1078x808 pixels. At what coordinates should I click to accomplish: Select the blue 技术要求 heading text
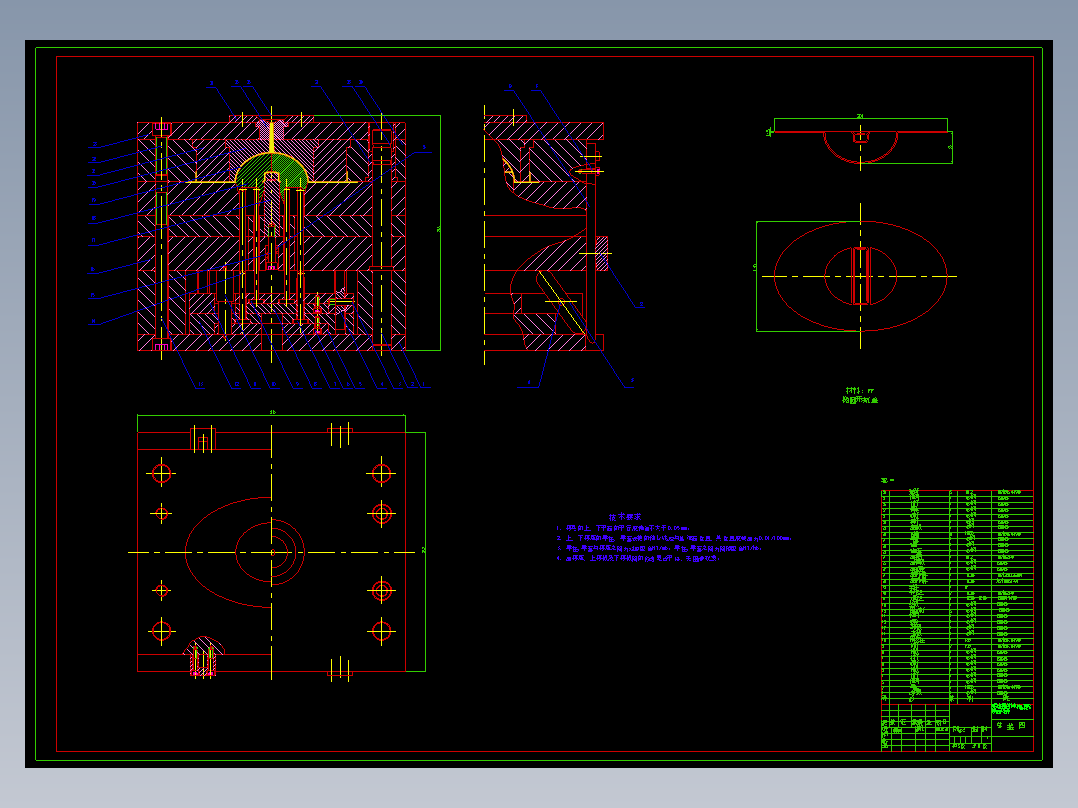pos(624,516)
